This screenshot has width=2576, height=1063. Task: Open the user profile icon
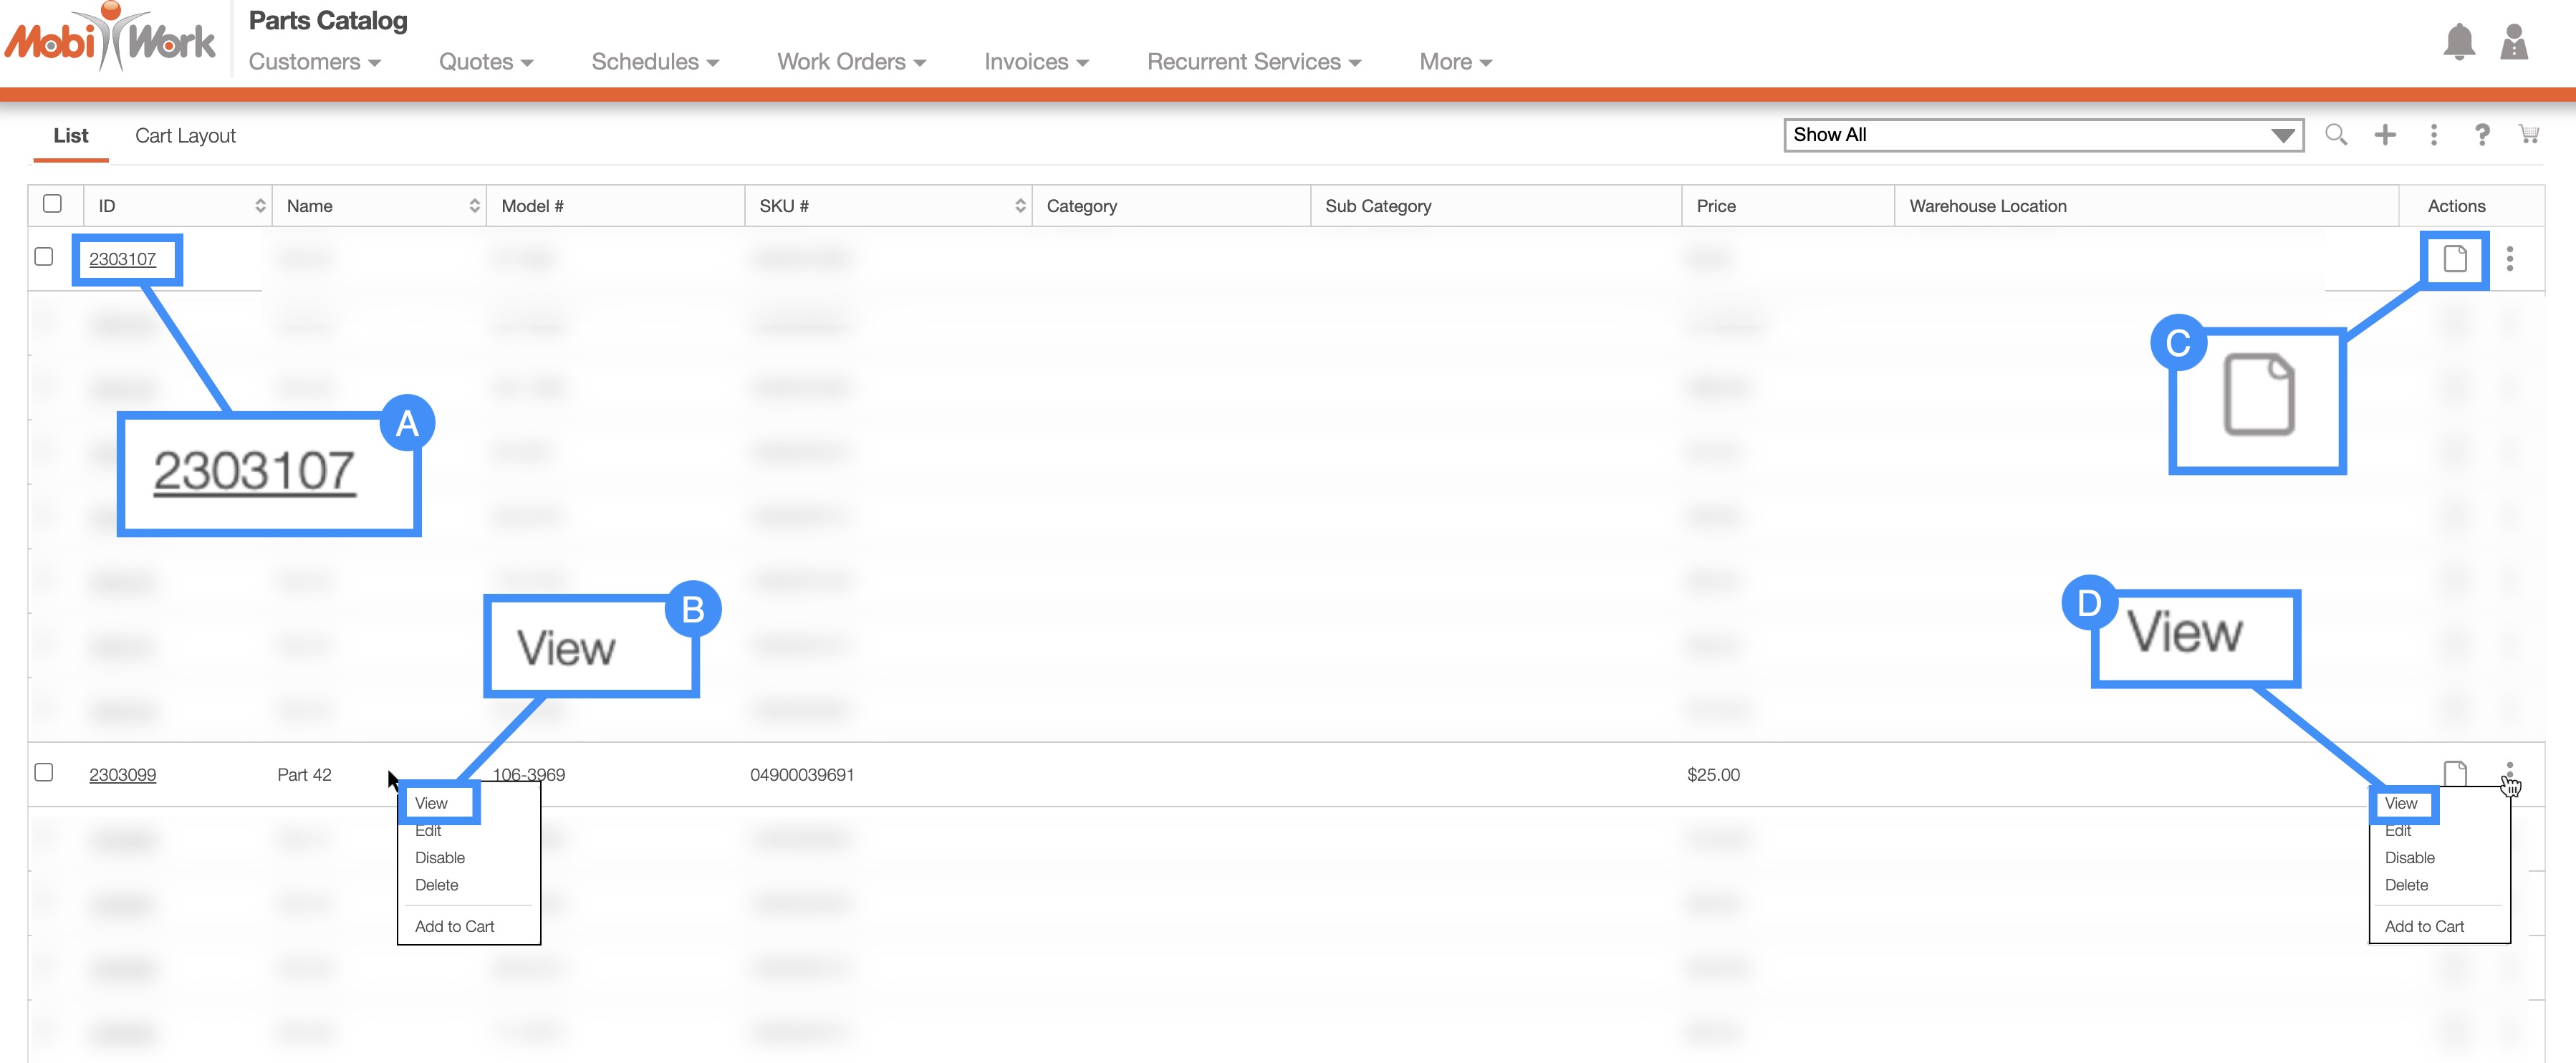(x=2513, y=42)
